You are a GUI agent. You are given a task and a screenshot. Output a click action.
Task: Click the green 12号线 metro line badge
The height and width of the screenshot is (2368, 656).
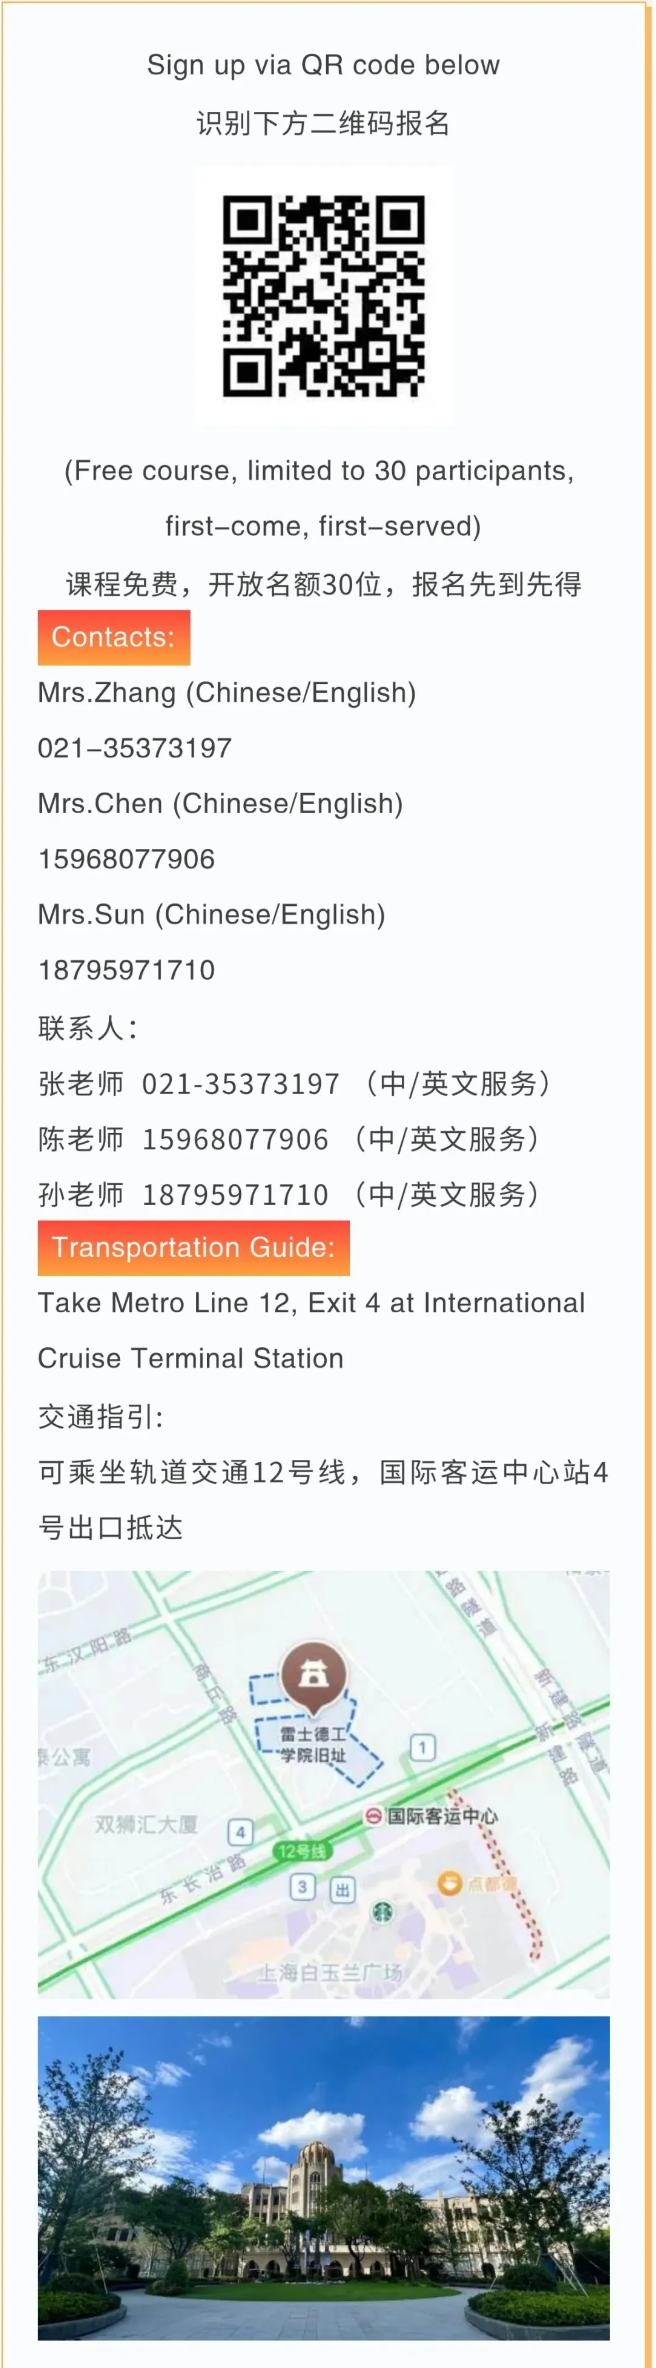pos(301,1851)
